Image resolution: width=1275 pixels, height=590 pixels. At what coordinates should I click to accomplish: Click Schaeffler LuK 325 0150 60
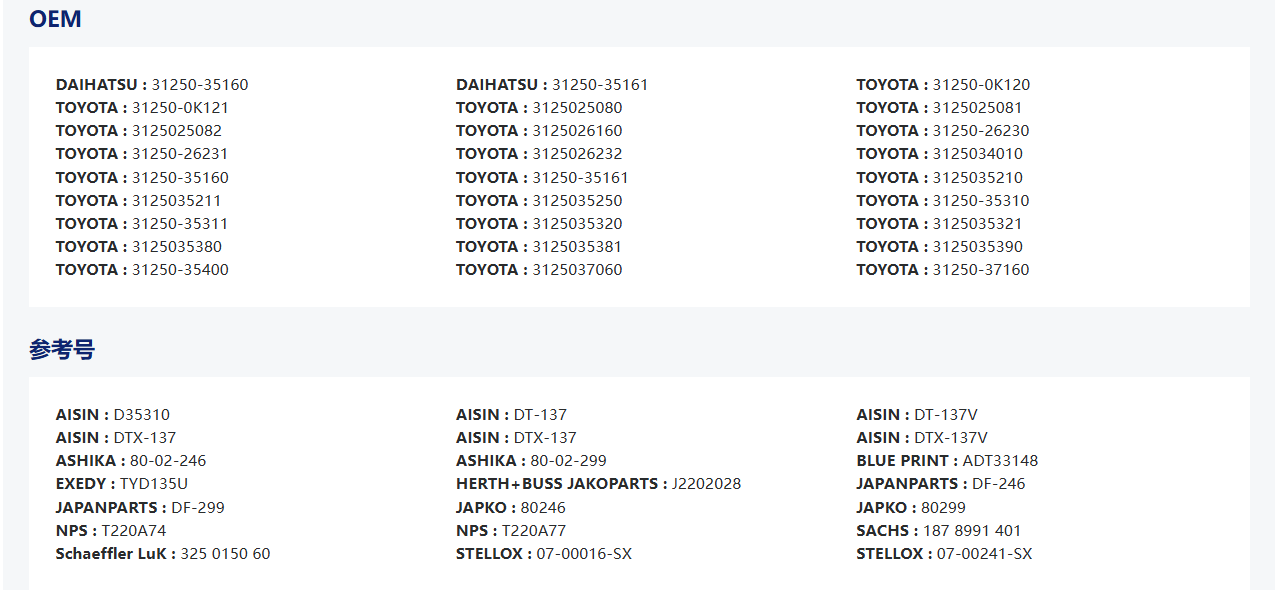[x=163, y=554]
